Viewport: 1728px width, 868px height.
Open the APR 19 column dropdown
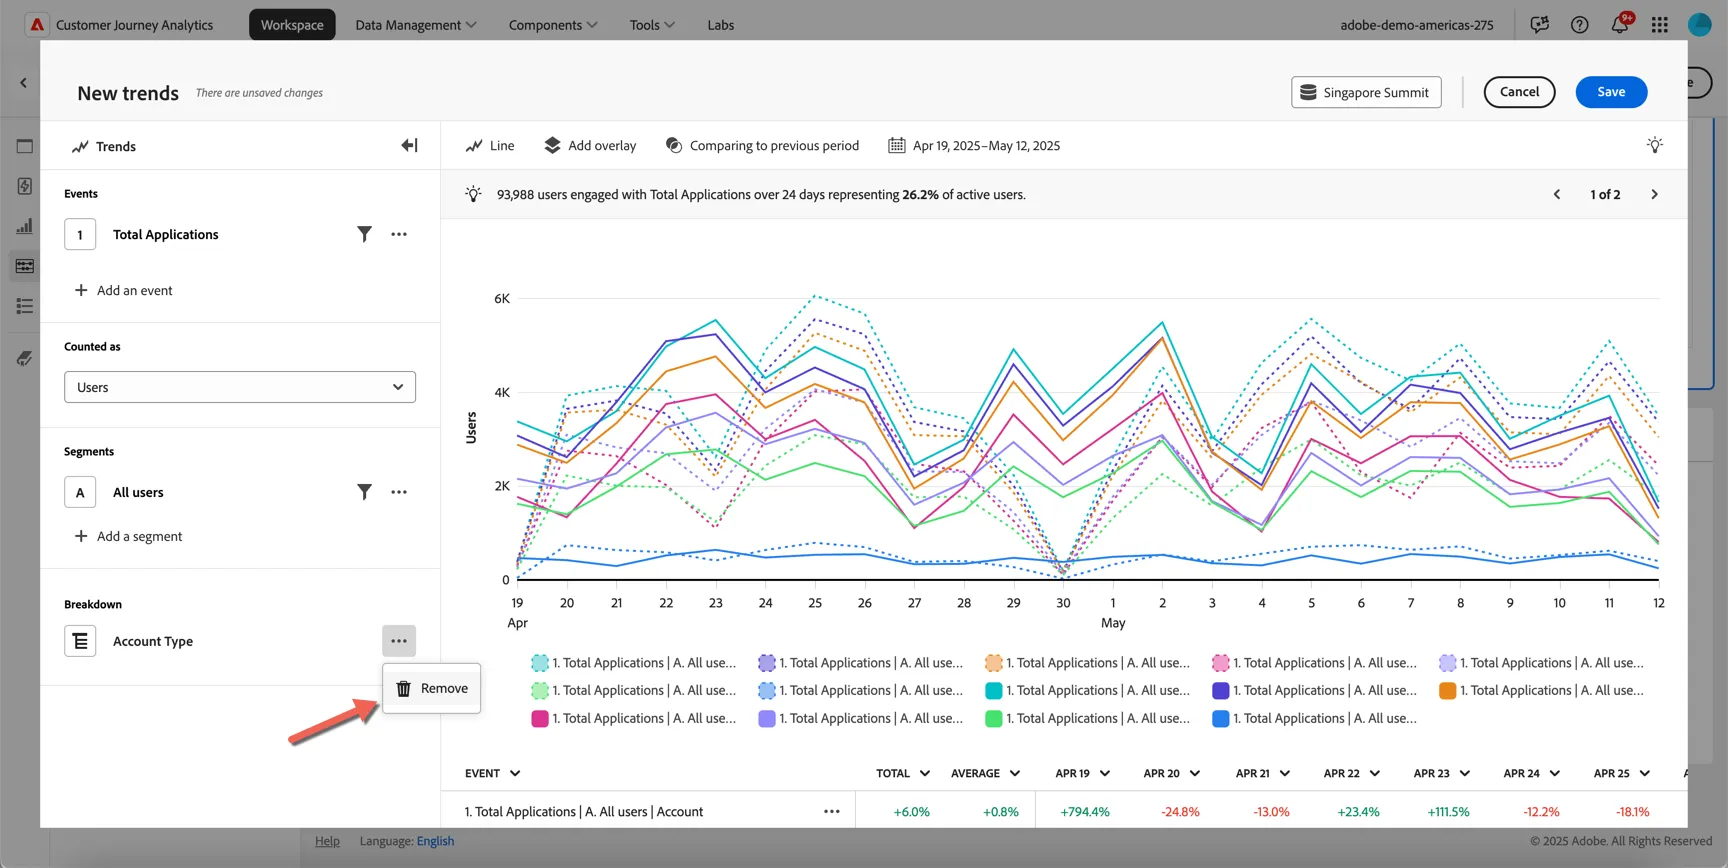click(x=1105, y=773)
